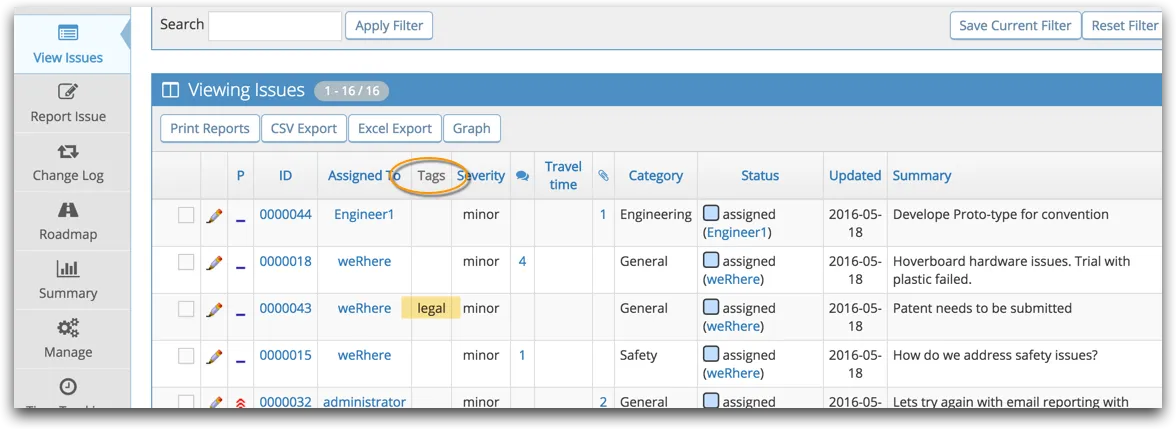The width and height of the screenshot is (1176, 429).
Task: Open Summary in sidebar
Action: point(68,280)
